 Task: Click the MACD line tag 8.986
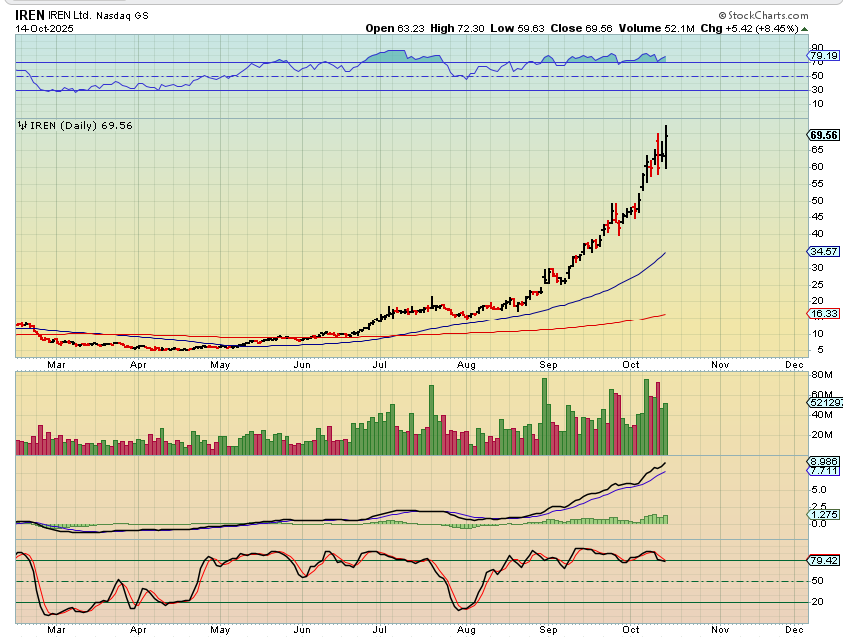click(x=824, y=462)
